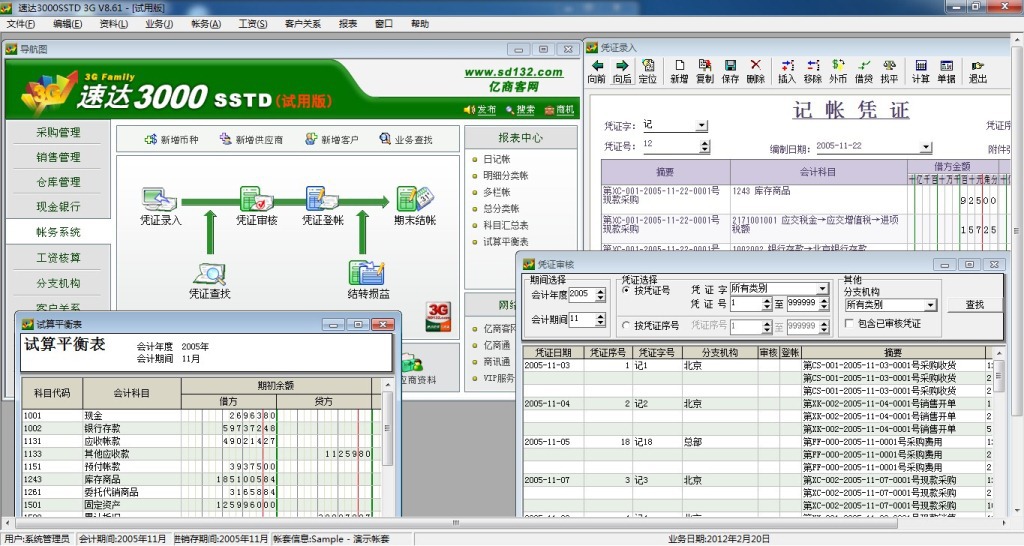Open the 帐务(A) menu
The height and width of the screenshot is (546, 1024).
point(206,24)
